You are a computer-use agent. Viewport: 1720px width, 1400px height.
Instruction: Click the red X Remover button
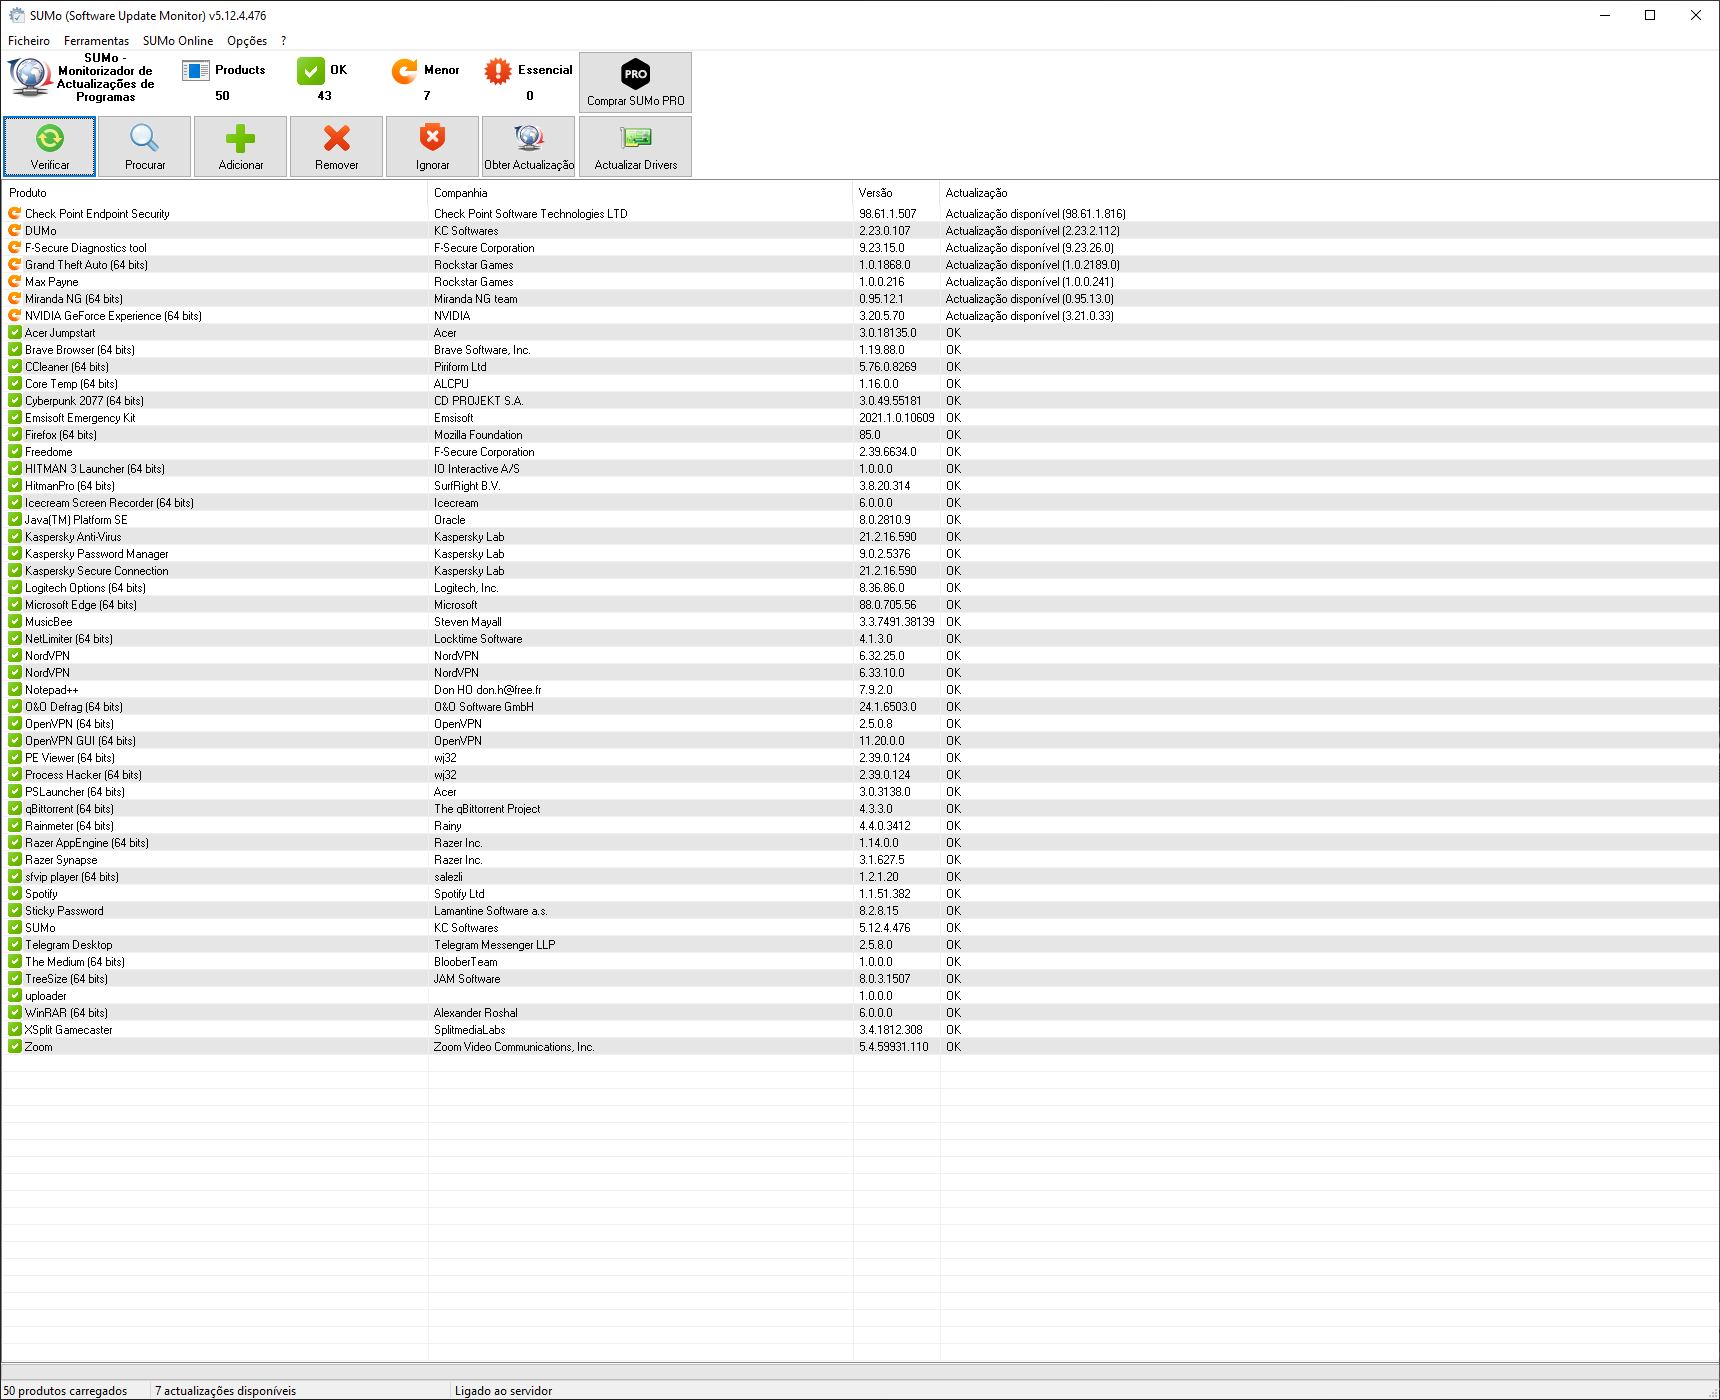(x=337, y=146)
